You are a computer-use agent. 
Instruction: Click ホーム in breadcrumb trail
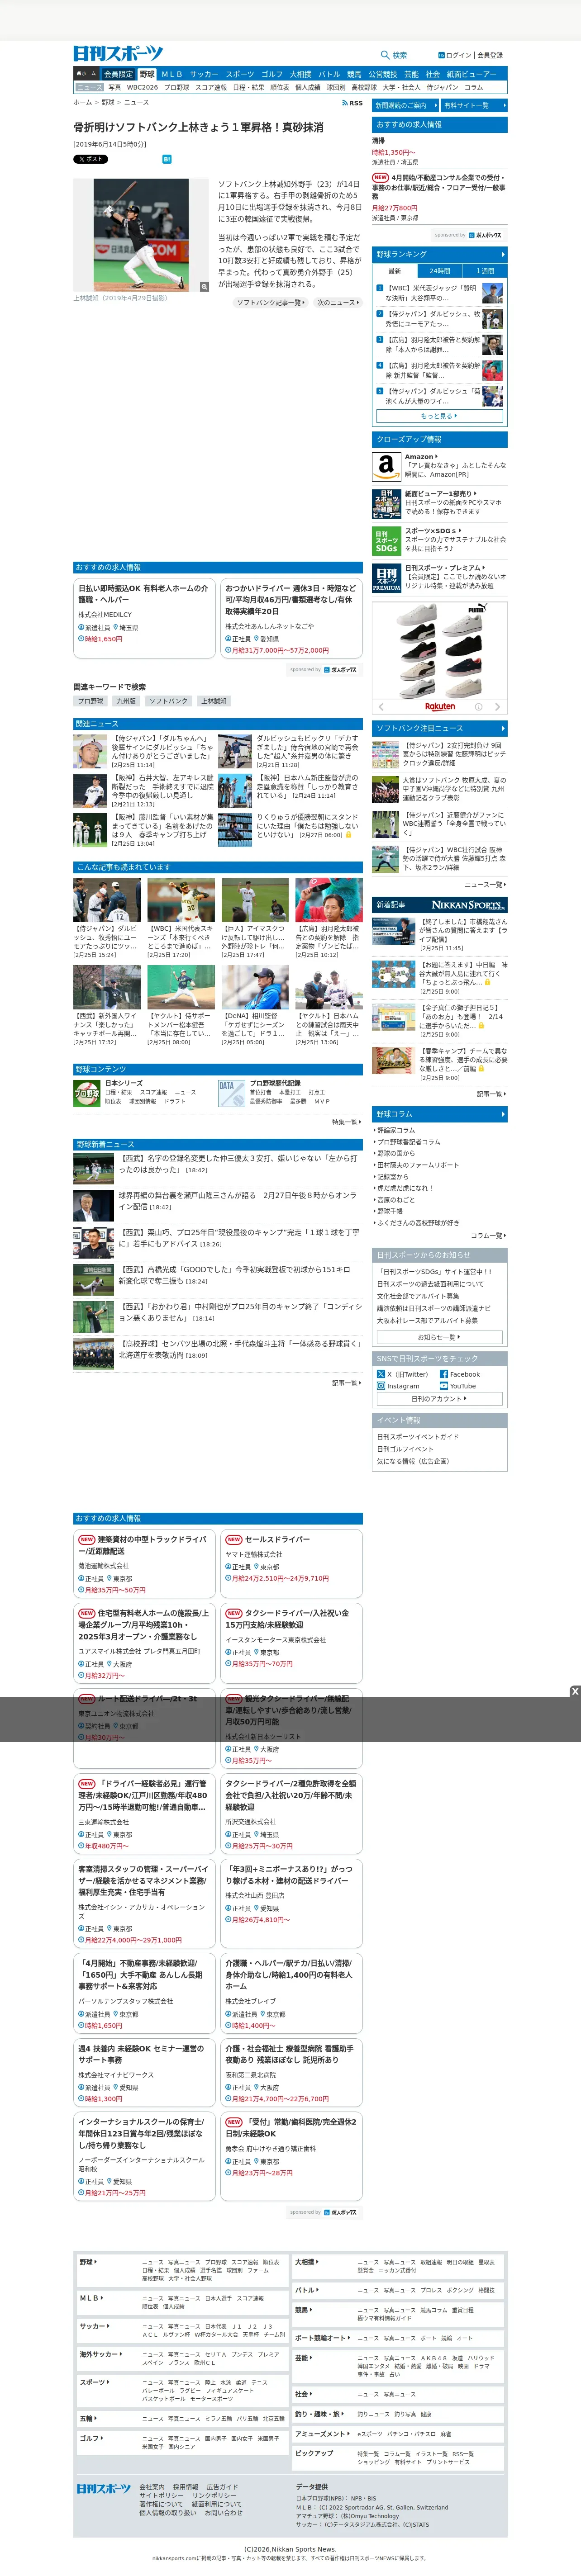82,102
